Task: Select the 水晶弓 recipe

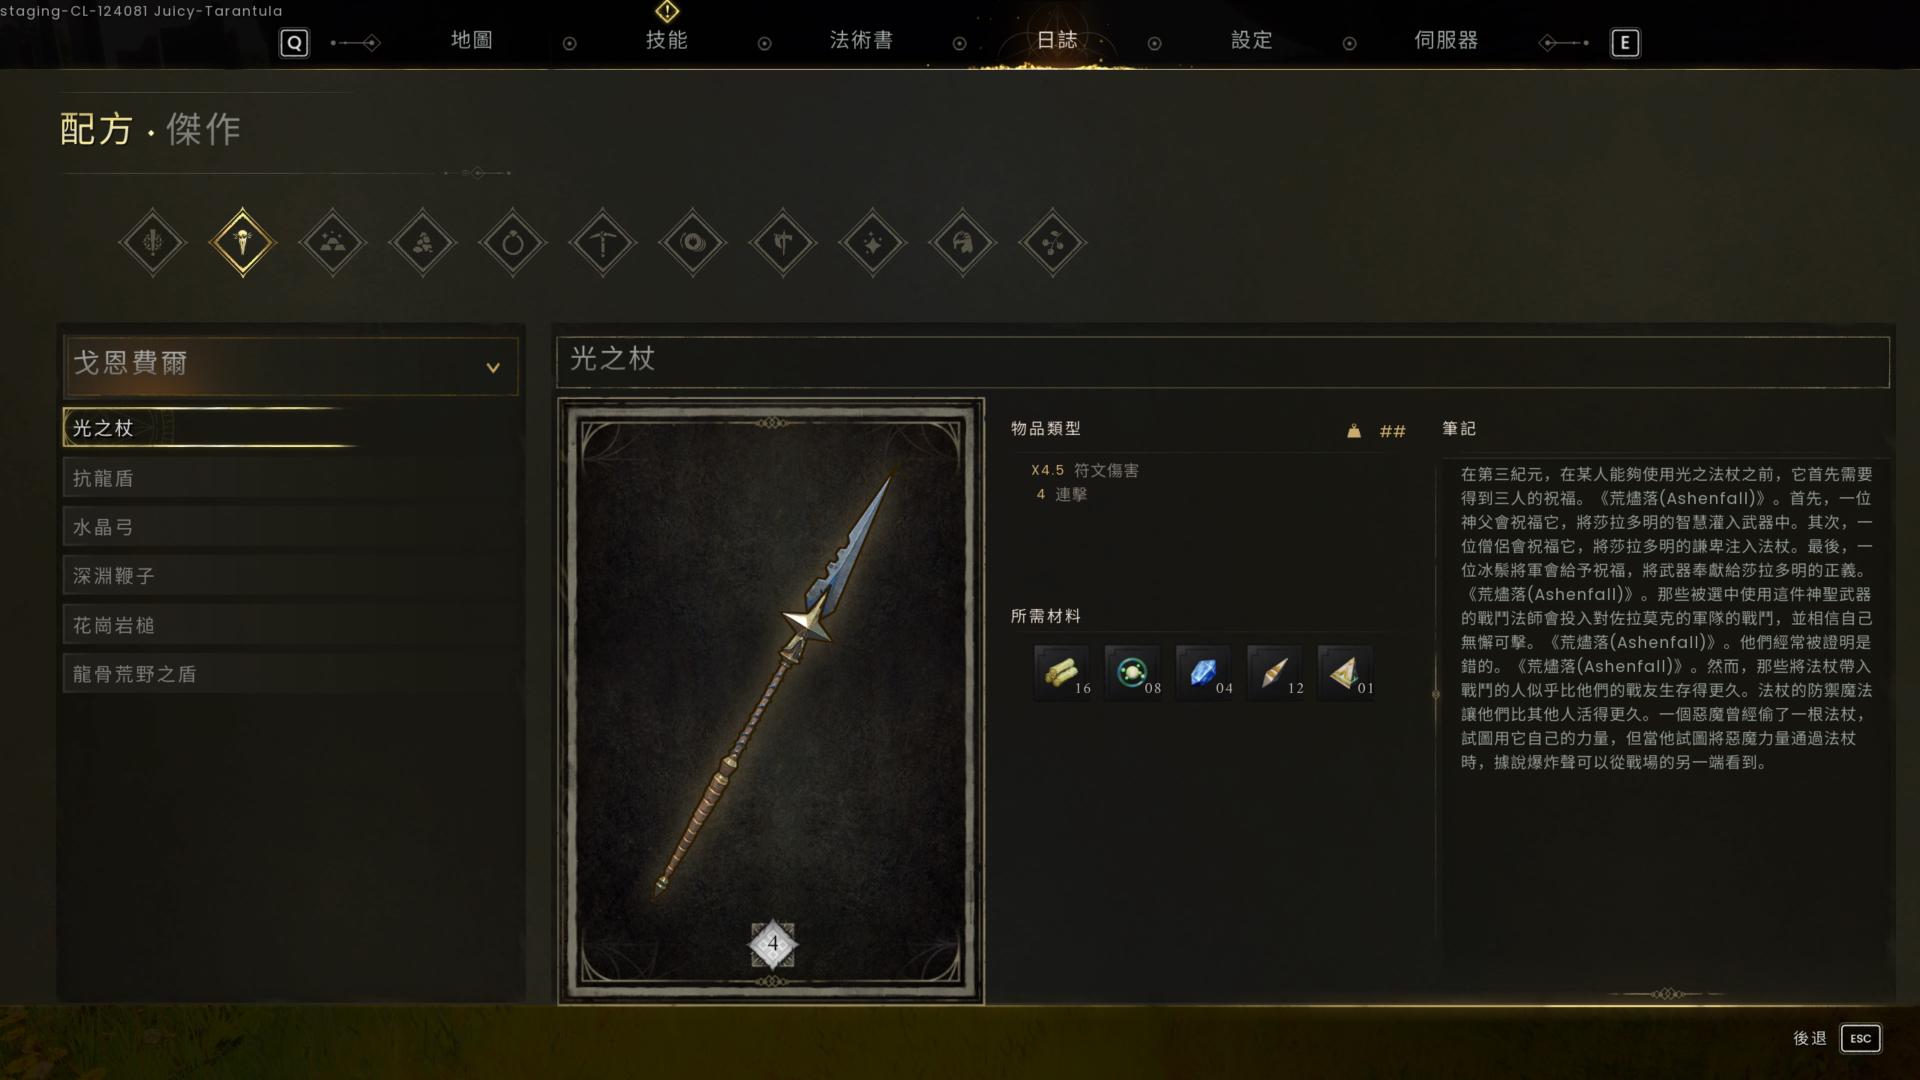Action: pyautogui.click(x=291, y=527)
